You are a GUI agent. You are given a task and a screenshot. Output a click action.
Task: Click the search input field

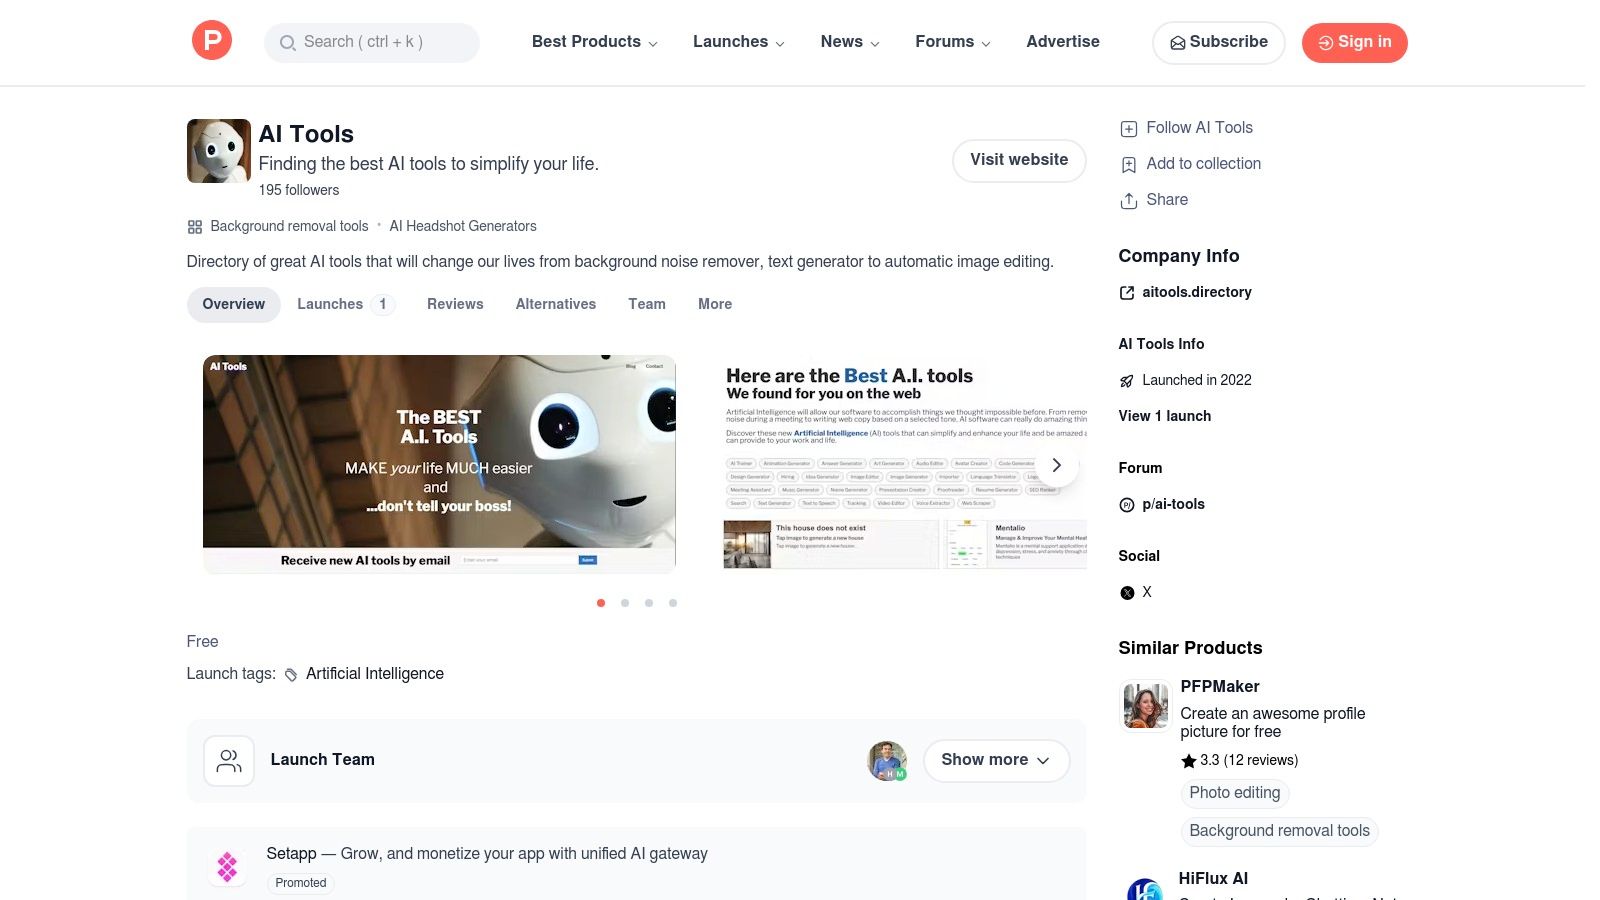coord(372,42)
